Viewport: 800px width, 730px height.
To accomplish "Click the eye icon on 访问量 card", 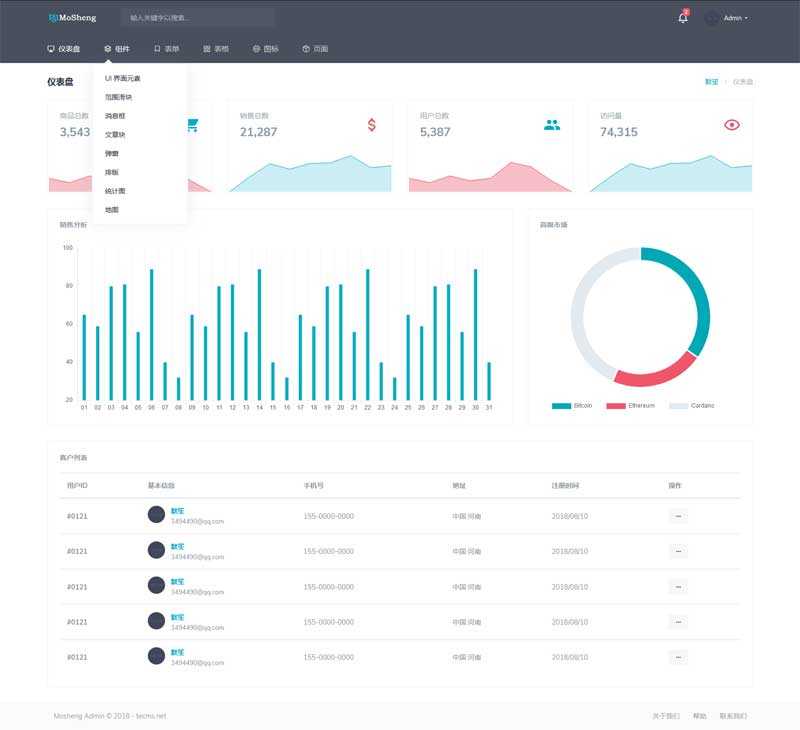I will [732, 125].
